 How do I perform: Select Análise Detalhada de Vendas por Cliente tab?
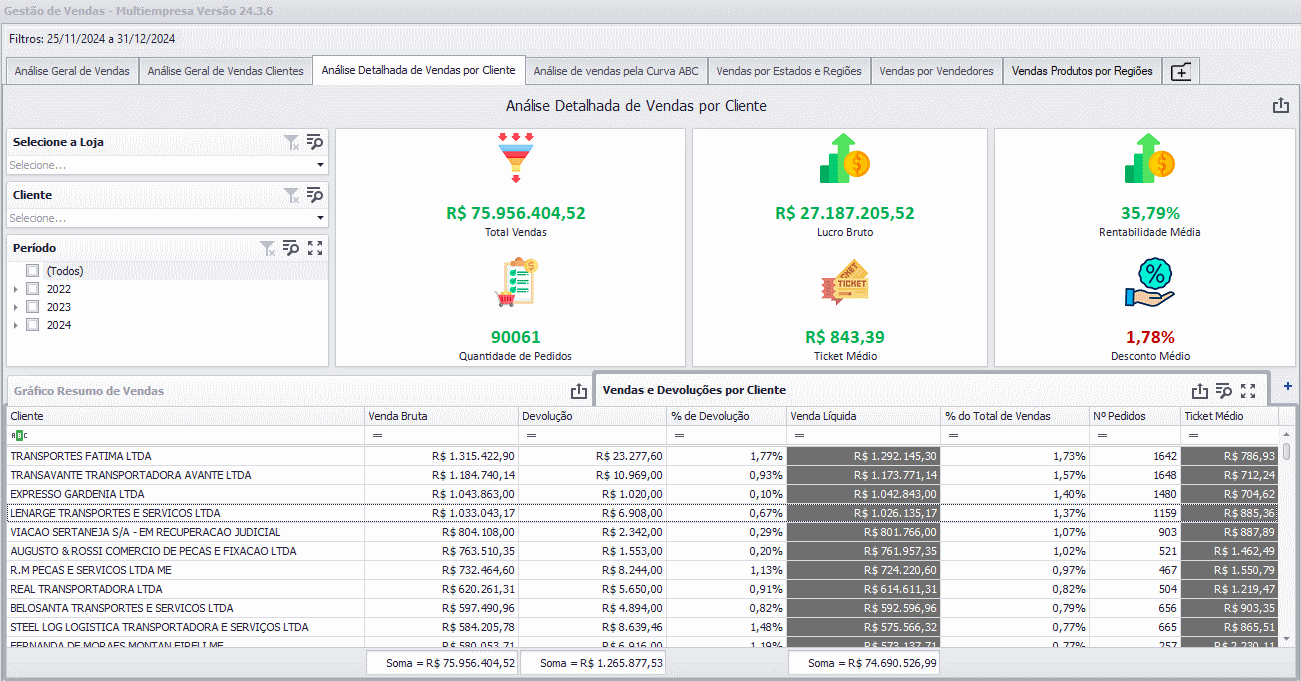pyautogui.click(x=418, y=70)
